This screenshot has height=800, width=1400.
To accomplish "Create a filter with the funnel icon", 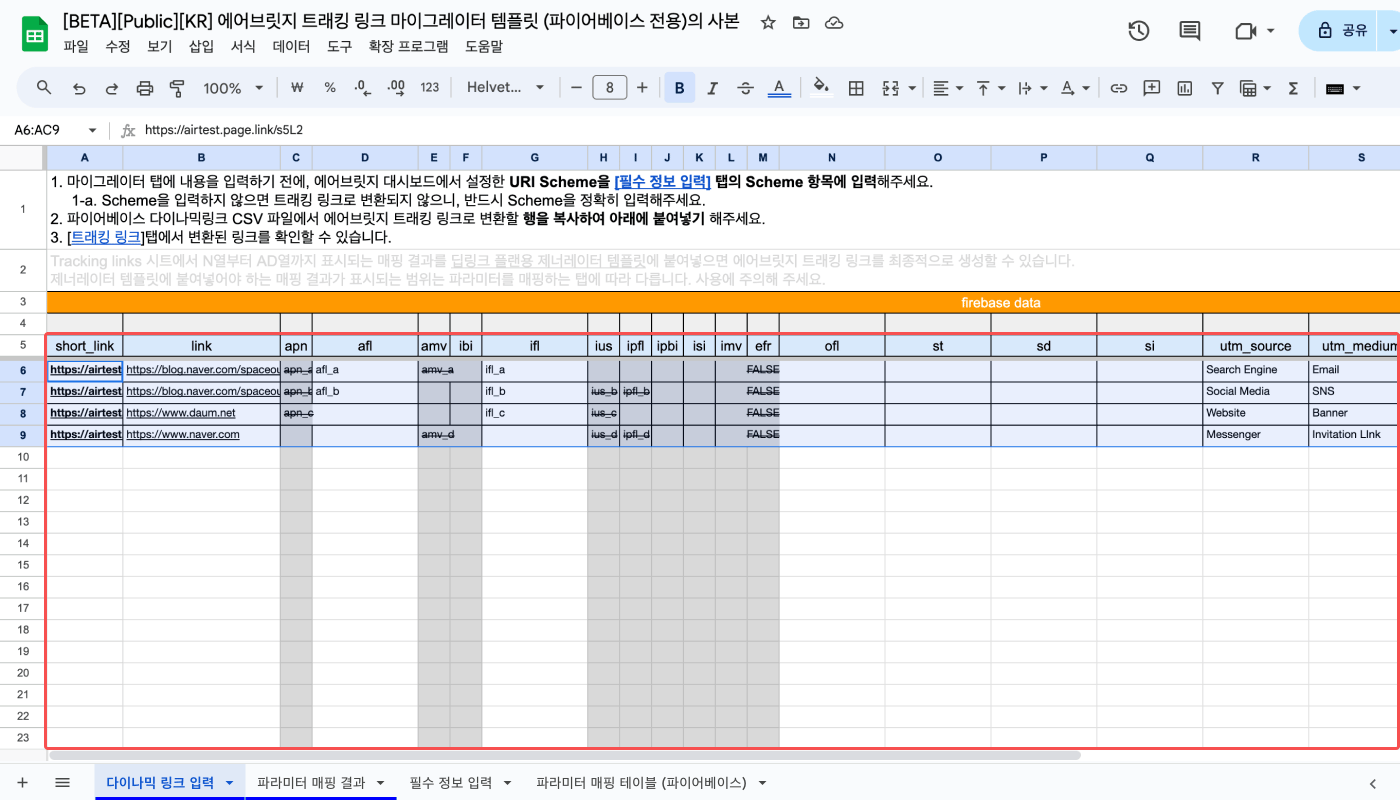I will tap(1218, 88).
